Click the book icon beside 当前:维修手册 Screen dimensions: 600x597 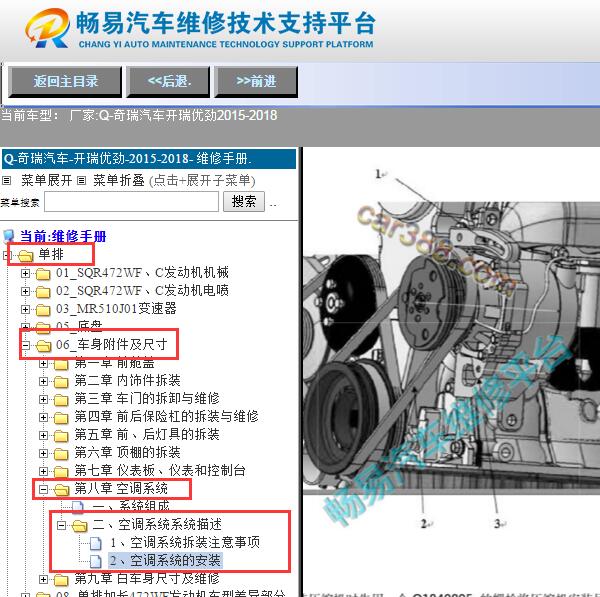coord(9,236)
